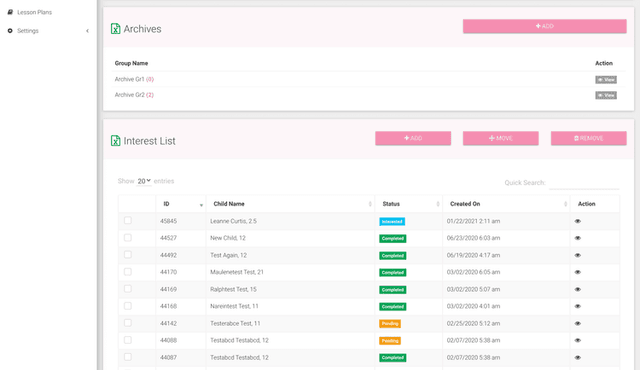
Task: Click the Remove button
Action: tap(589, 138)
